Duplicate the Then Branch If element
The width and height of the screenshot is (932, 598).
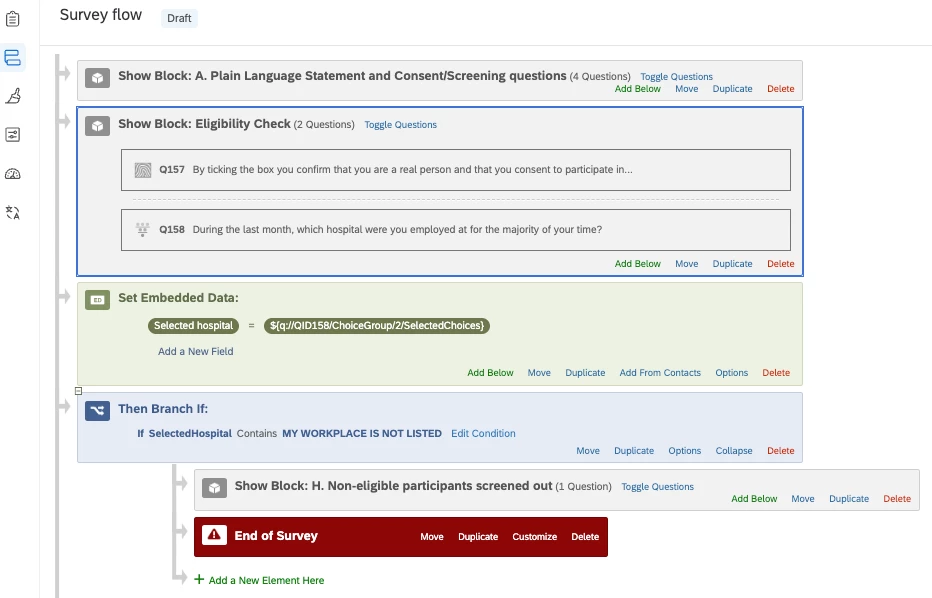click(x=634, y=451)
